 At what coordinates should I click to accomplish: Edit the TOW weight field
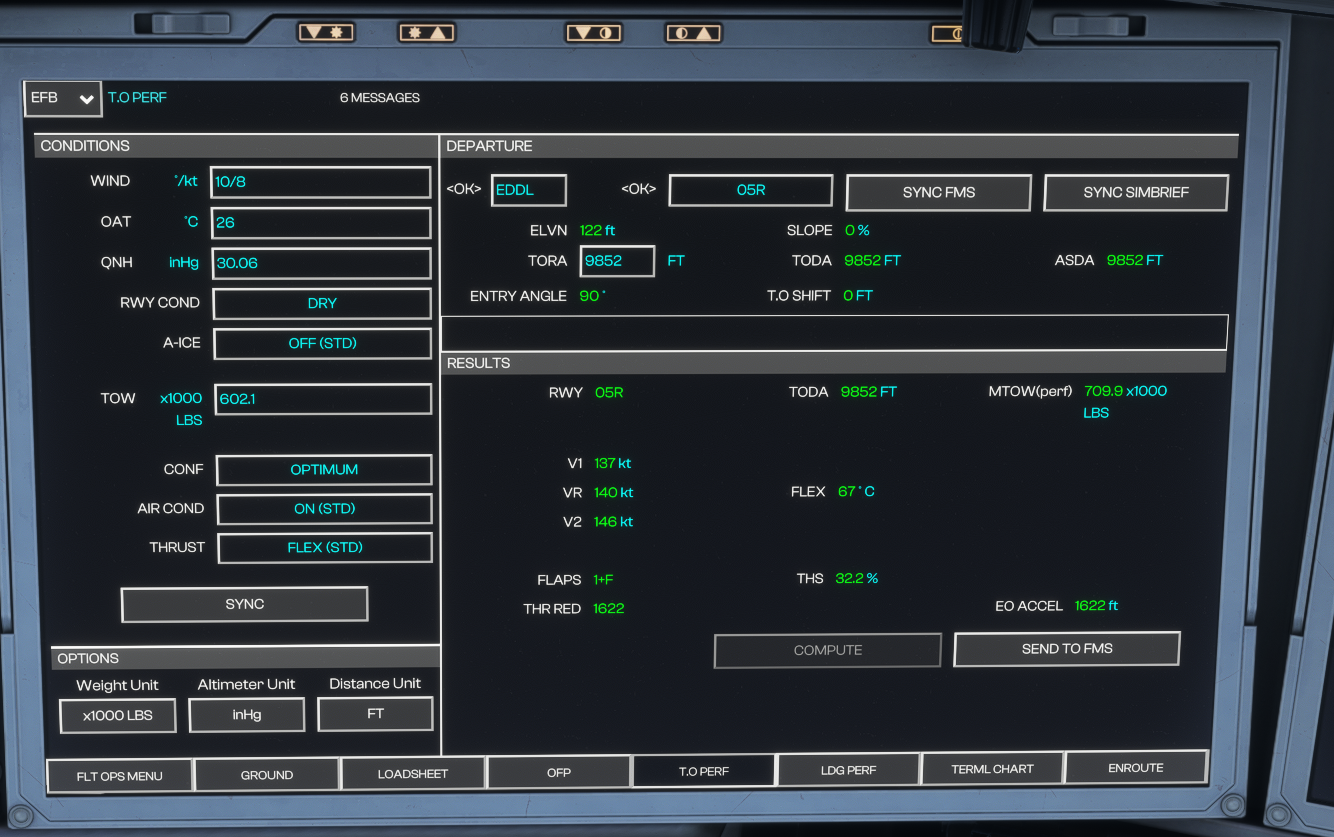pos(323,398)
